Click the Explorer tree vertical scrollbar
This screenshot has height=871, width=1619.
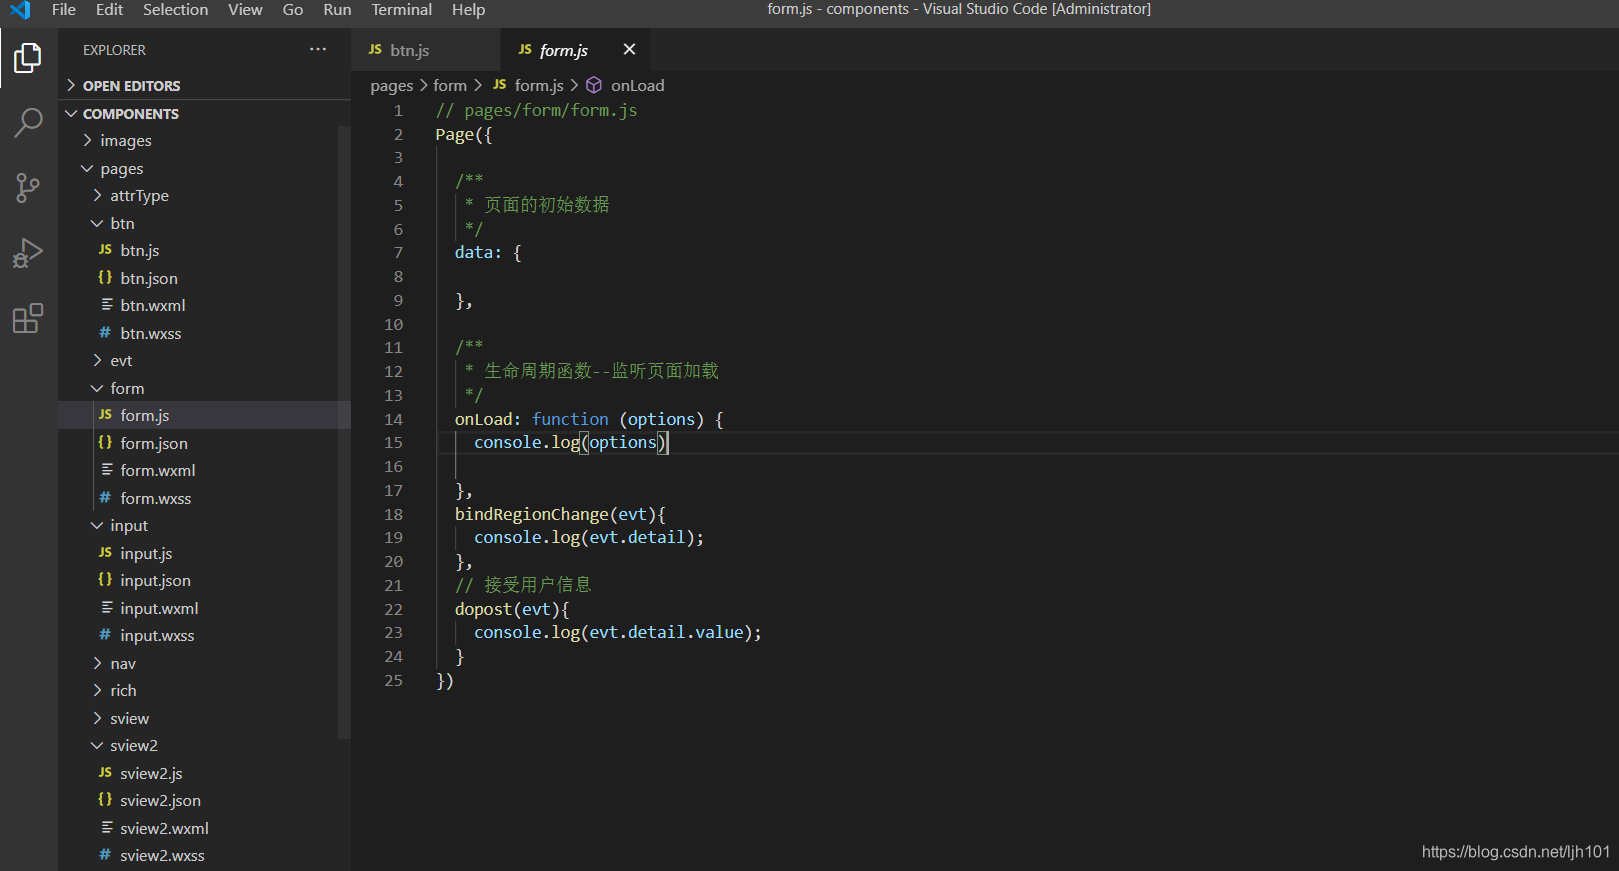point(344,433)
